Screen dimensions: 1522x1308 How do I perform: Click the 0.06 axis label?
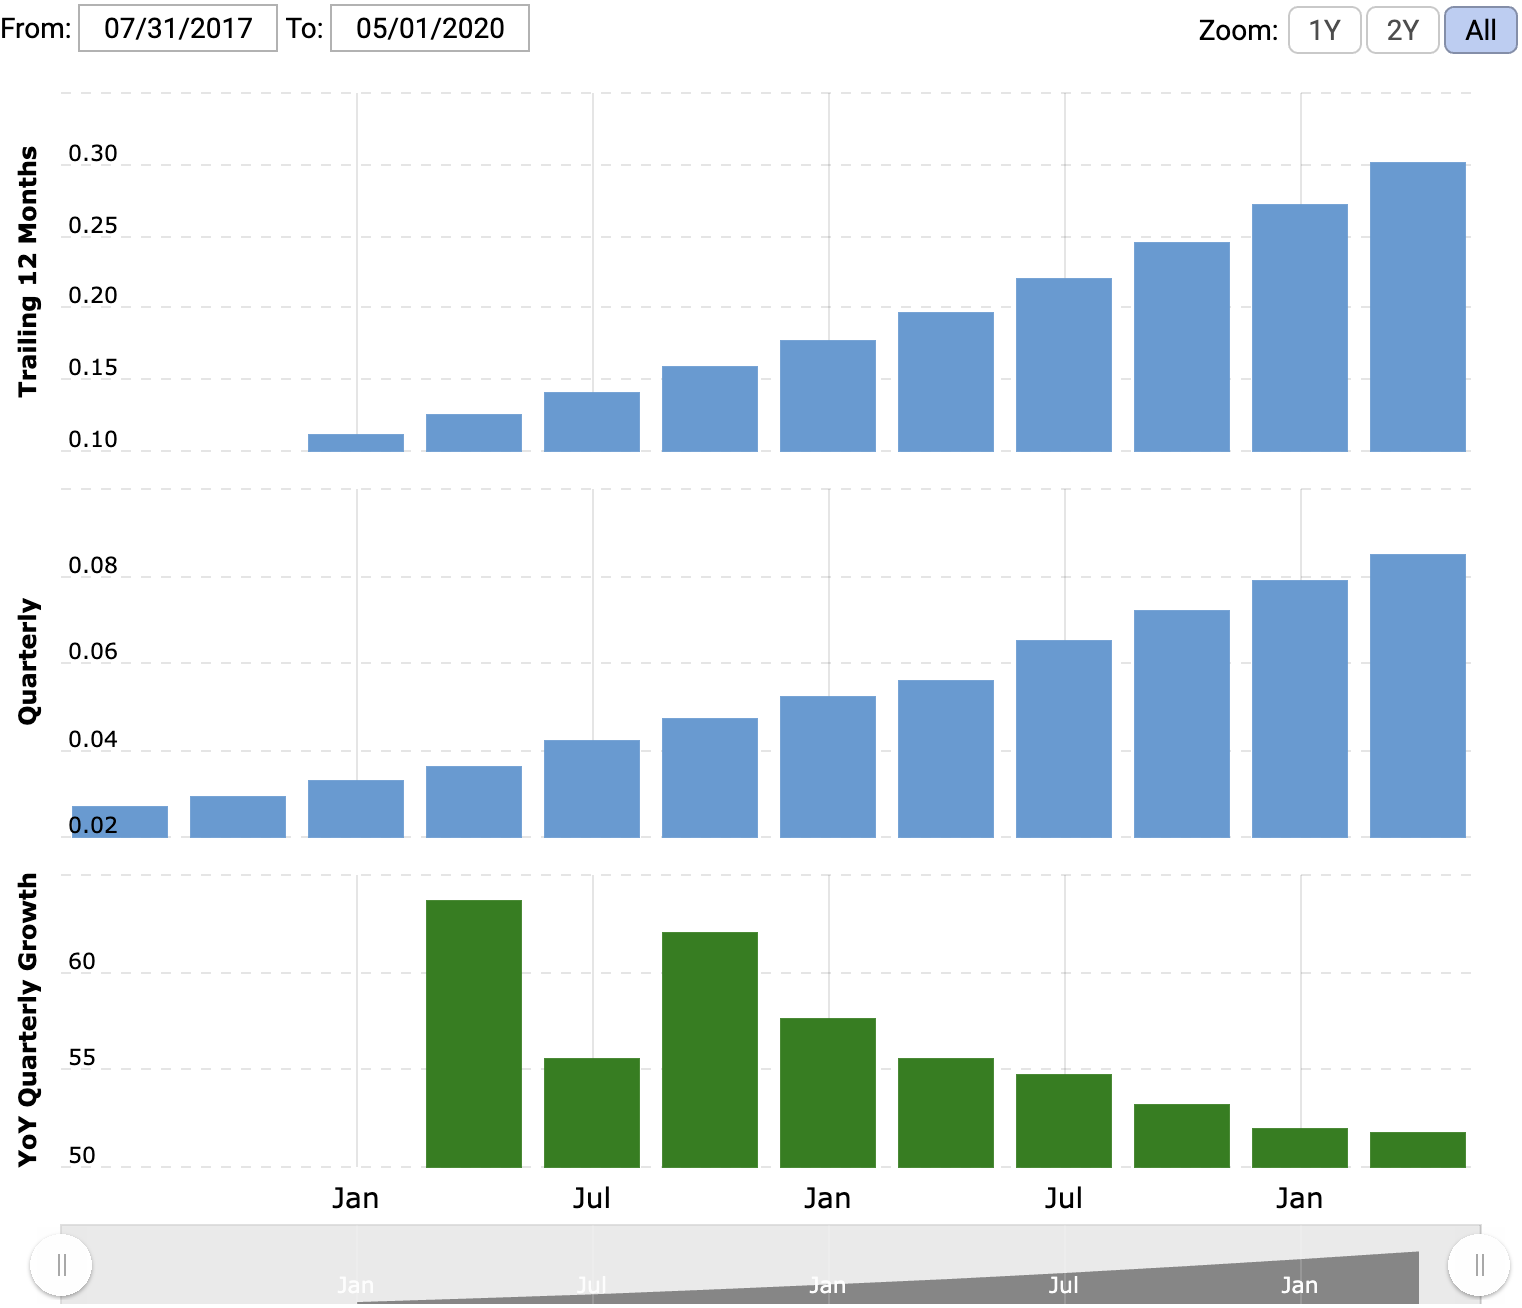click(93, 651)
